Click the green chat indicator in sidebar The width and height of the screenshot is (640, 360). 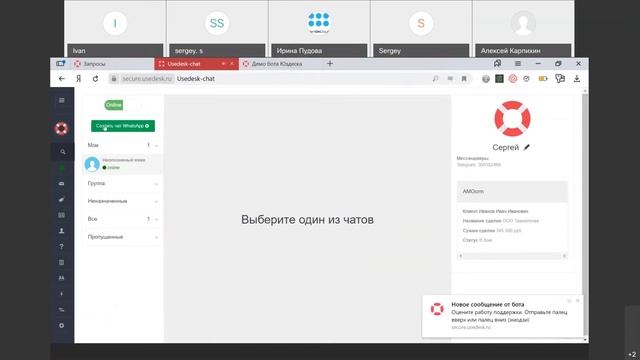pyautogui.click(x=62, y=168)
